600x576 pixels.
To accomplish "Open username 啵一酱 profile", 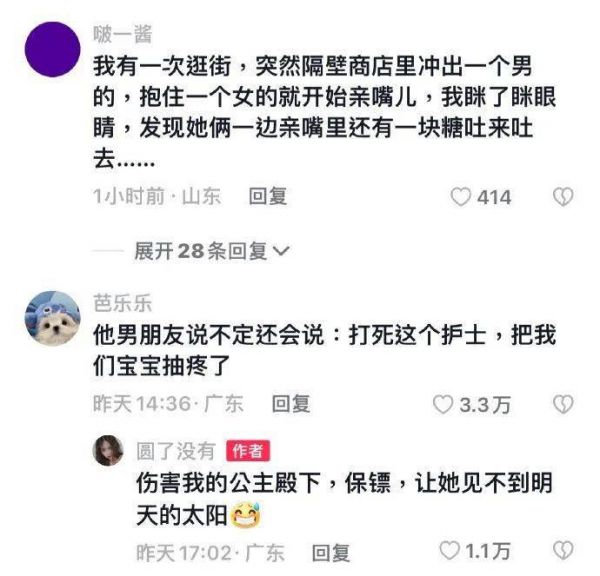I will (x=122, y=34).
